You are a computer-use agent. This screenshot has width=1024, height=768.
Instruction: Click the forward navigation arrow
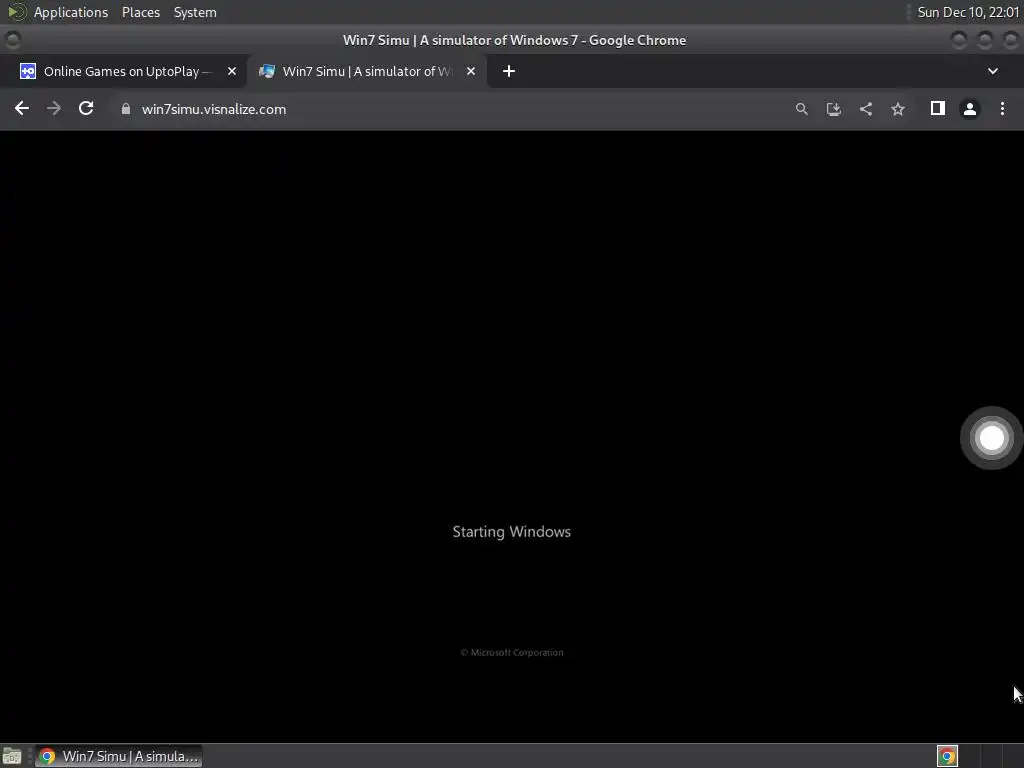(54, 108)
